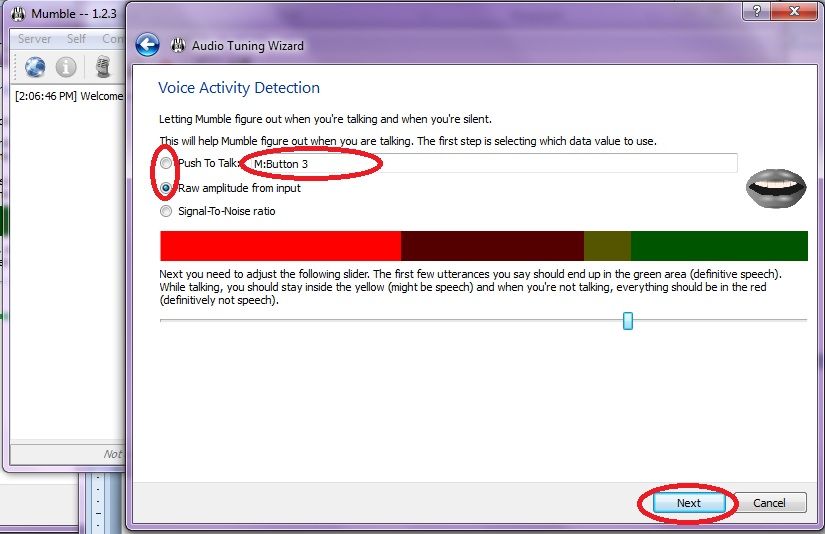Image resolution: width=825 pixels, height=534 pixels.
Task: Click the Mumble icon beside Audio Tuning Wizard
Action: (178, 46)
